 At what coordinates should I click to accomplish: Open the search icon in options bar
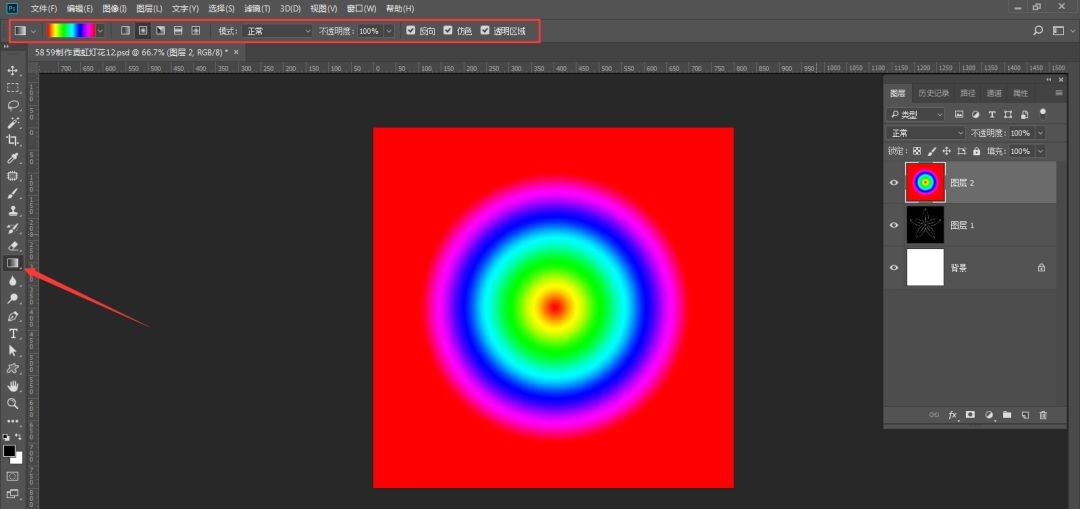[1038, 31]
